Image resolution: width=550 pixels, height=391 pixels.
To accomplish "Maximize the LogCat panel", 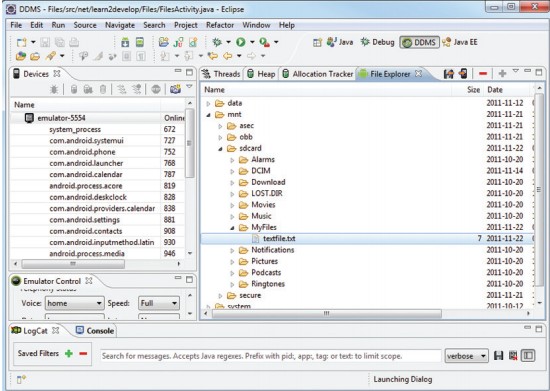I will [x=539, y=329].
